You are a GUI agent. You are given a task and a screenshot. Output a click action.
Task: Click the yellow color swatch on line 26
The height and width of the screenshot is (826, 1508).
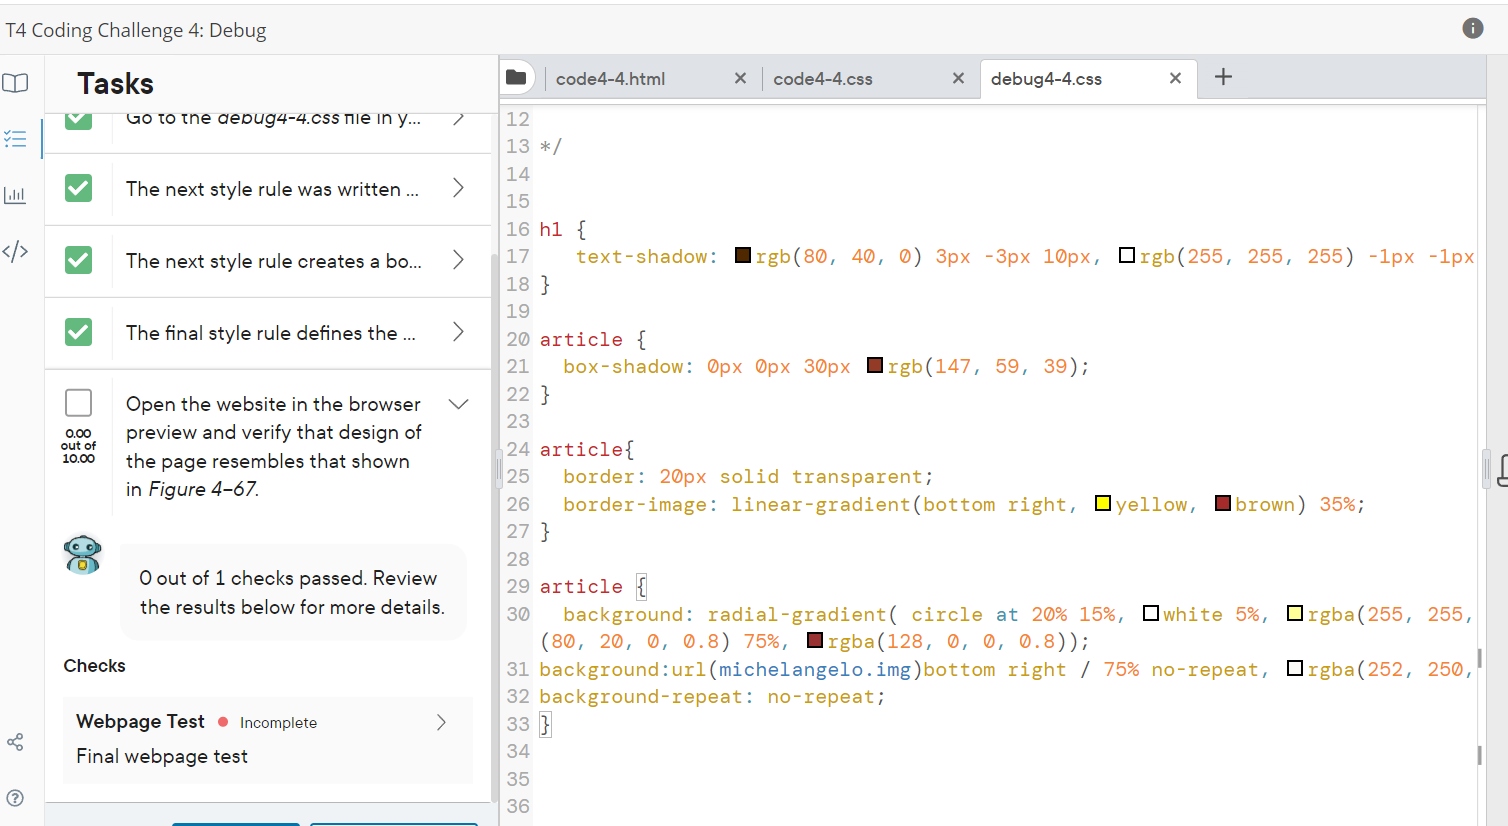point(1102,503)
